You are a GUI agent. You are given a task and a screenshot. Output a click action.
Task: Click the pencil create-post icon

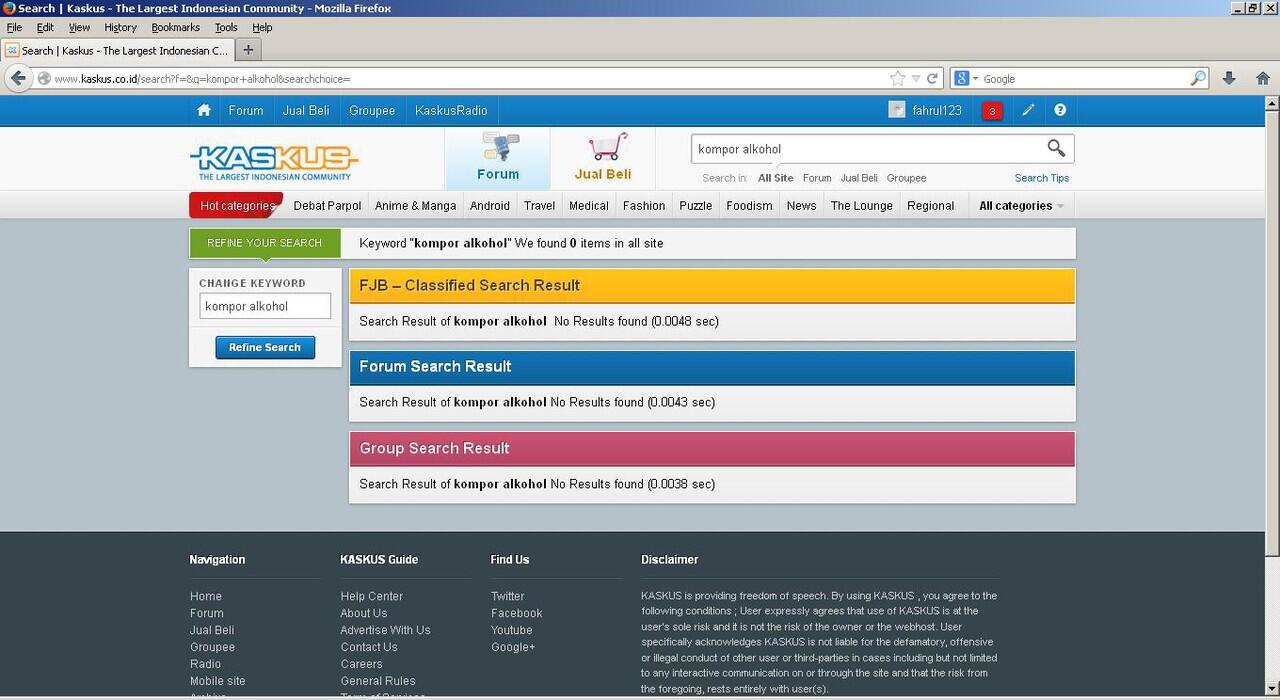(x=1028, y=110)
